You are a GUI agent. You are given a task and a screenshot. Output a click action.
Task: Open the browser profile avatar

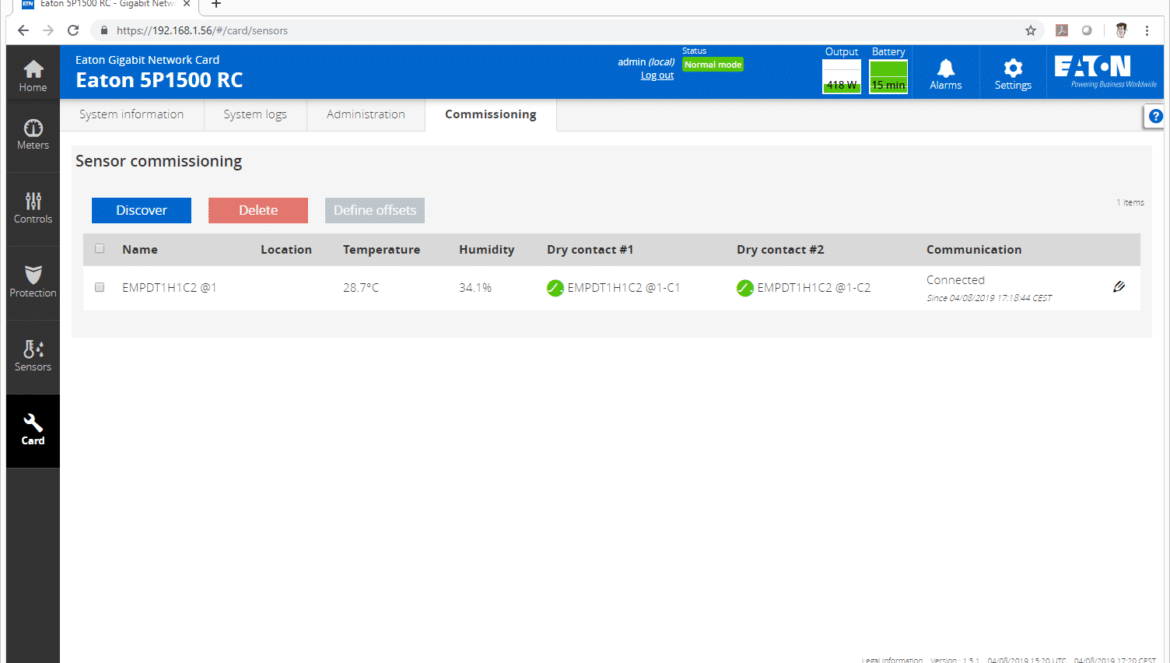click(x=1121, y=31)
